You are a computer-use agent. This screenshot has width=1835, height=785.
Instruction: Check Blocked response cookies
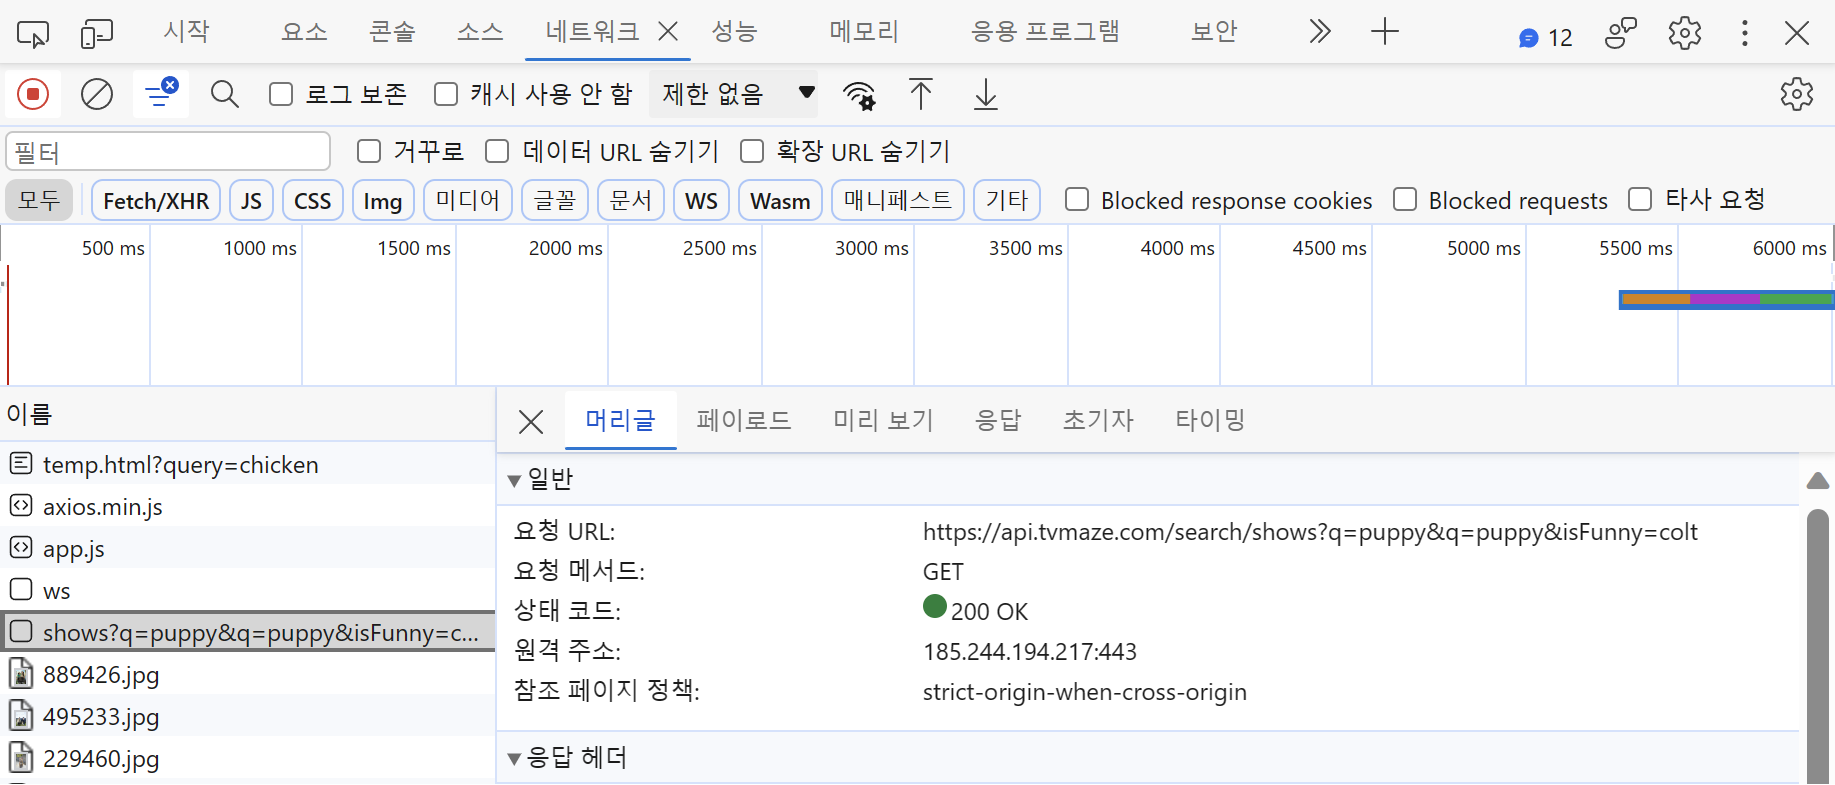1077,200
